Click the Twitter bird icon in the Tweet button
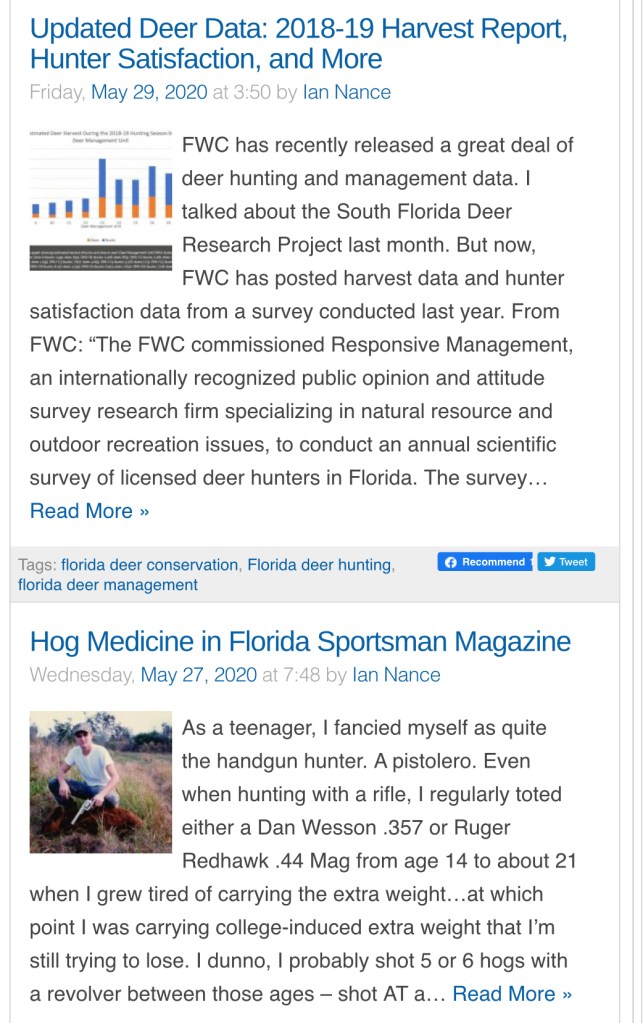The width and height of the screenshot is (643, 1023). pyautogui.click(x=549, y=562)
